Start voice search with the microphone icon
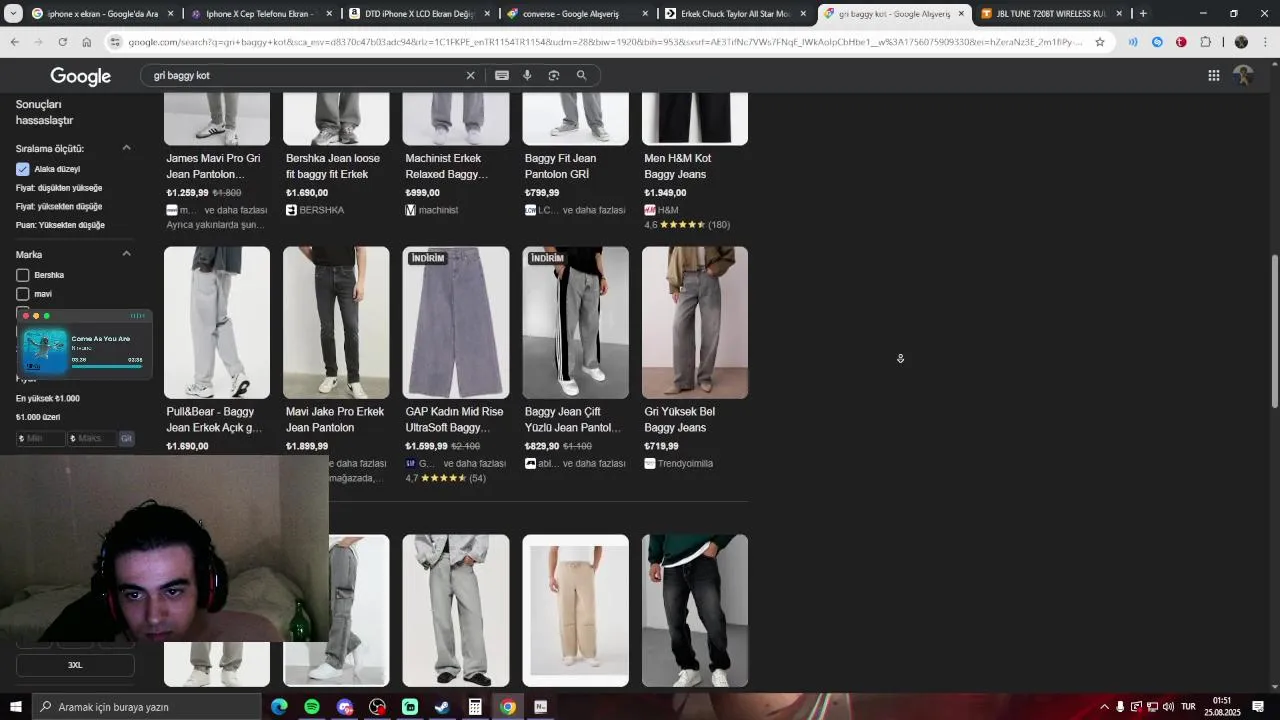The height and width of the screenshot is (720, 1280). pos(527,75)
